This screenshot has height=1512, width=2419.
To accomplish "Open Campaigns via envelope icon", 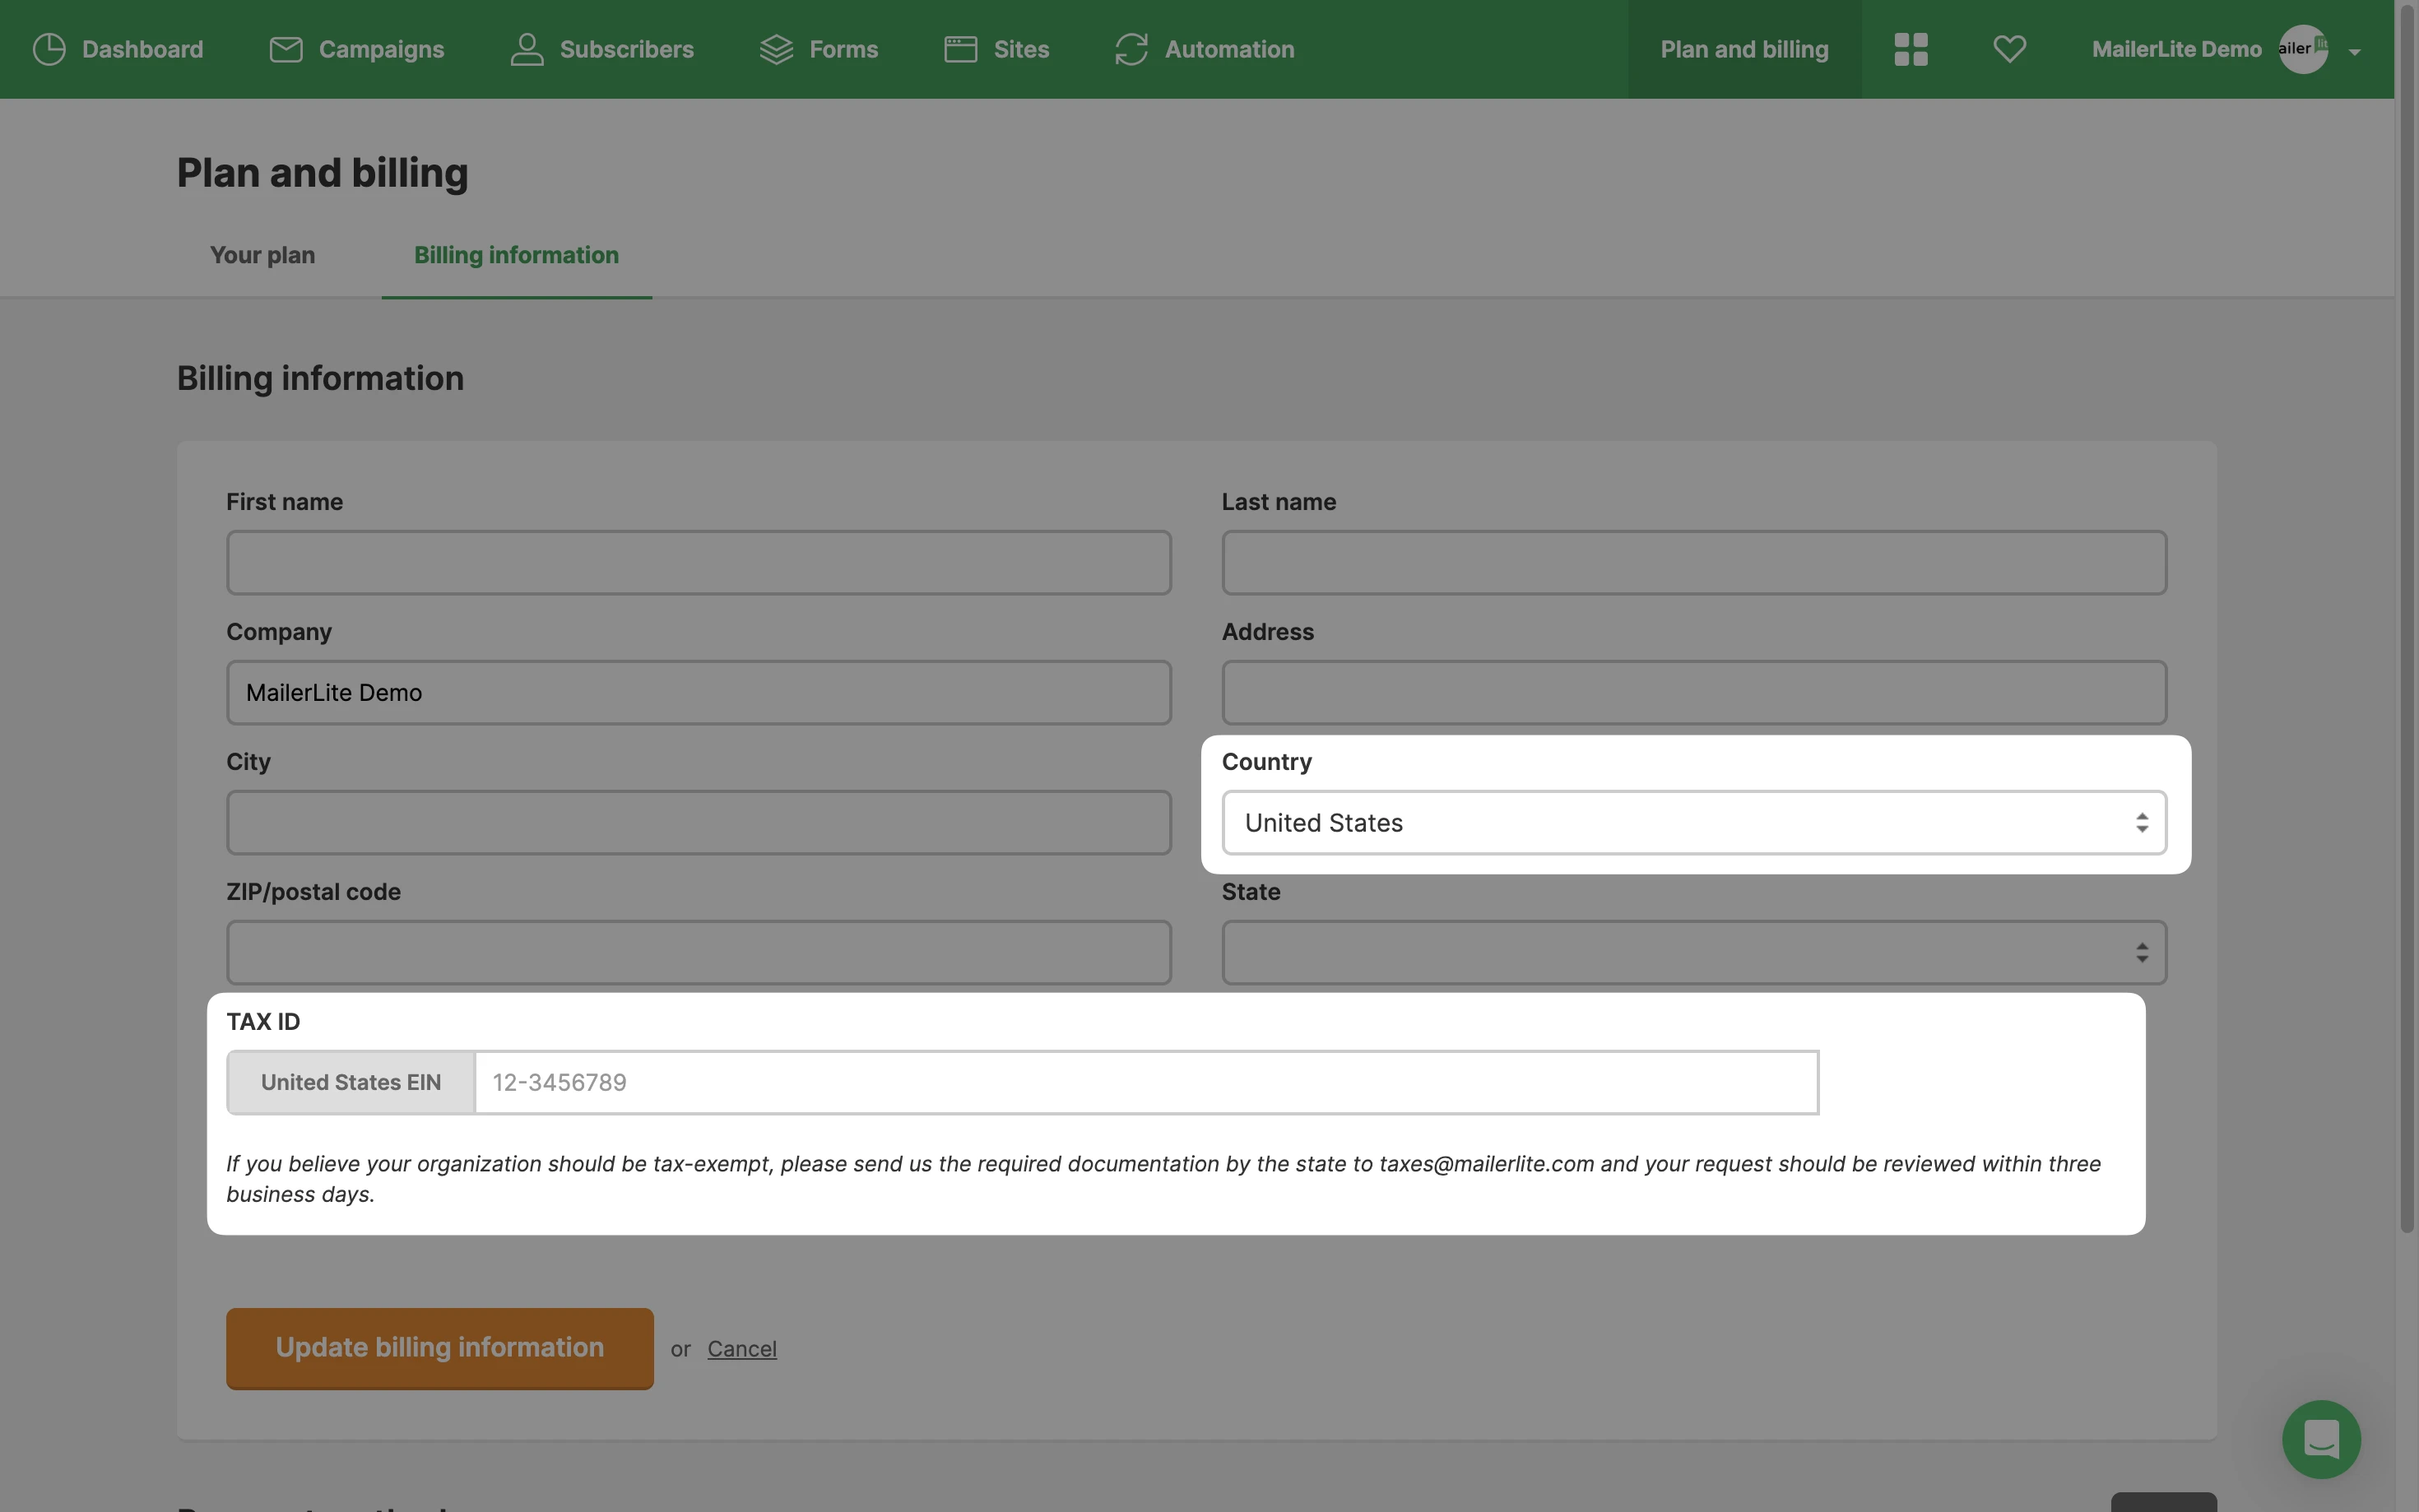I will point(286,49).
